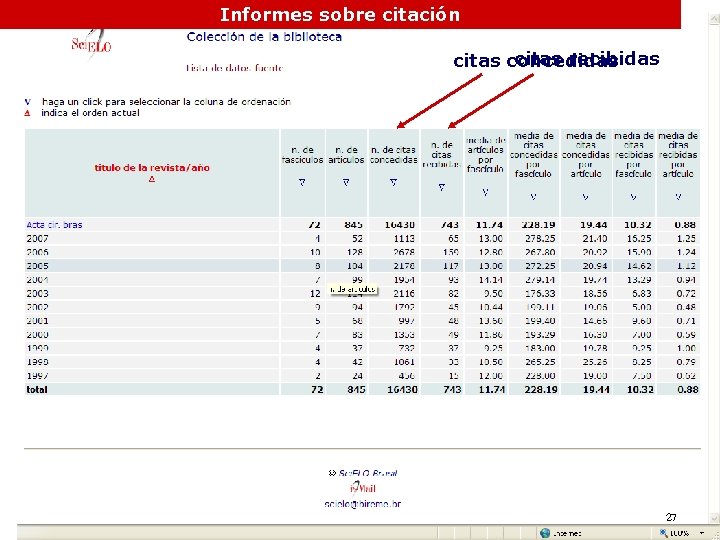Click the Internet zone globe in status bar
The width and height of the screenshot is (720, 540).
pos(545,533)
